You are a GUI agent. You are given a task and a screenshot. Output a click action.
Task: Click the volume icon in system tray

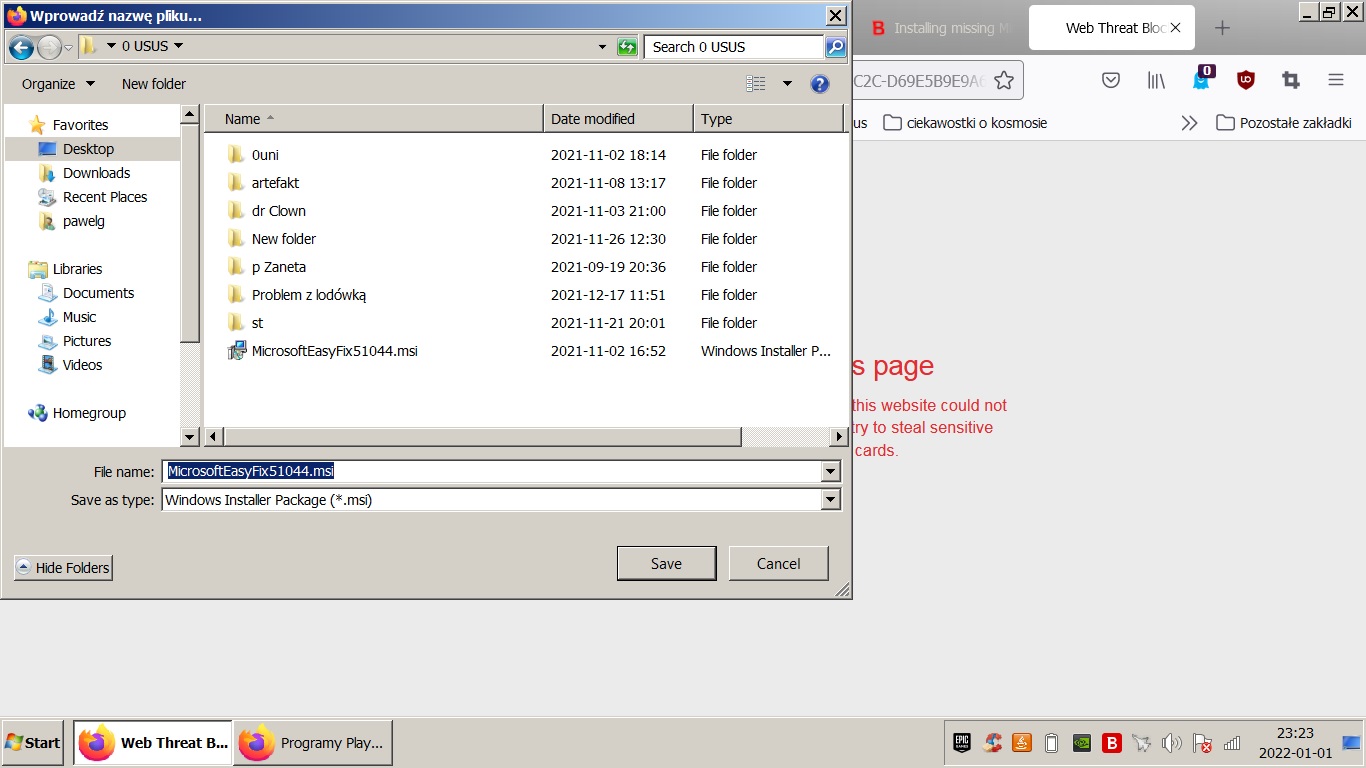tap(1172, 743)
